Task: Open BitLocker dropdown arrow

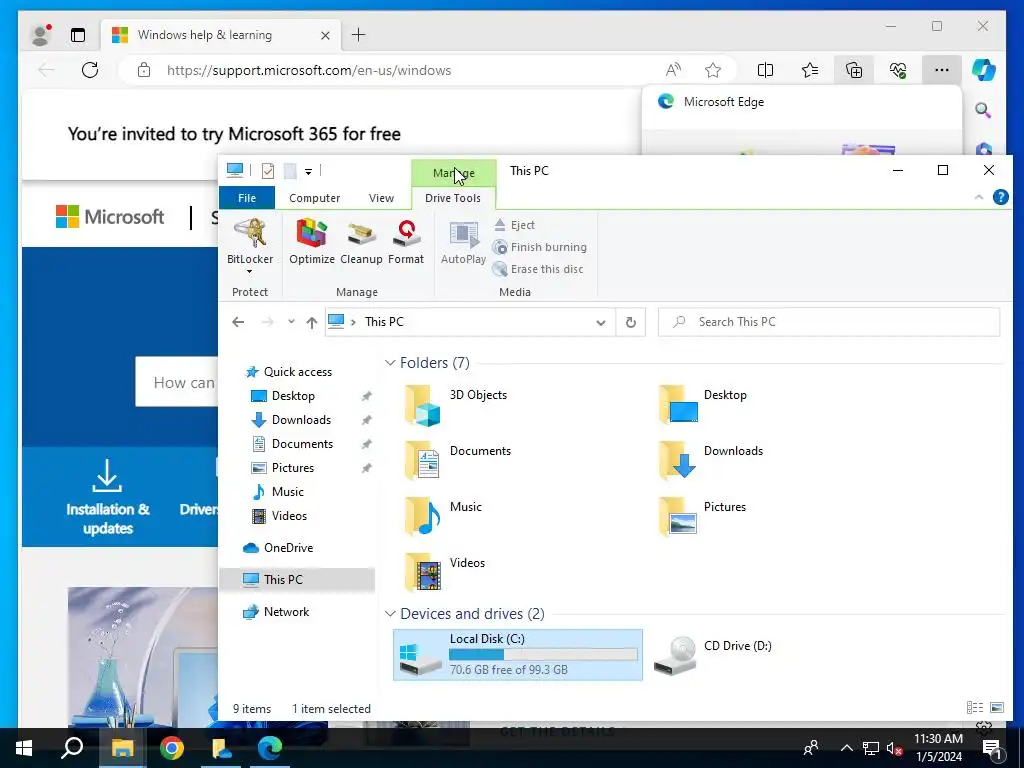Action: click(249, 272)
